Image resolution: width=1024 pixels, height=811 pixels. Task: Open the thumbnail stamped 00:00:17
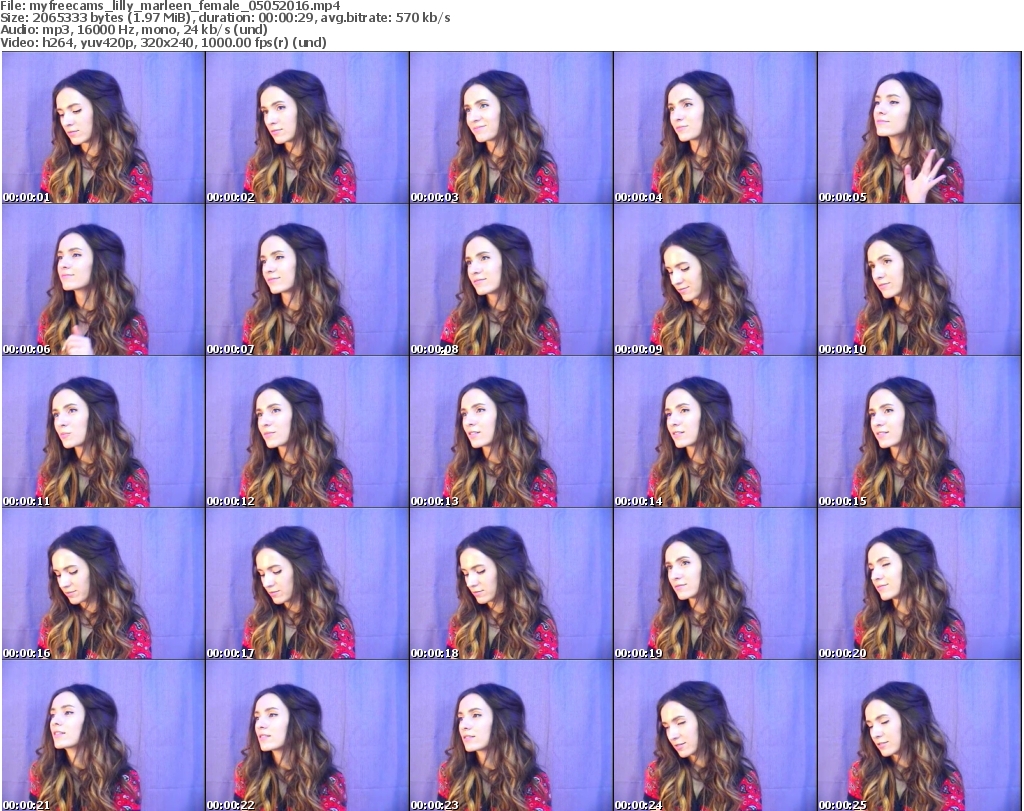308,584
